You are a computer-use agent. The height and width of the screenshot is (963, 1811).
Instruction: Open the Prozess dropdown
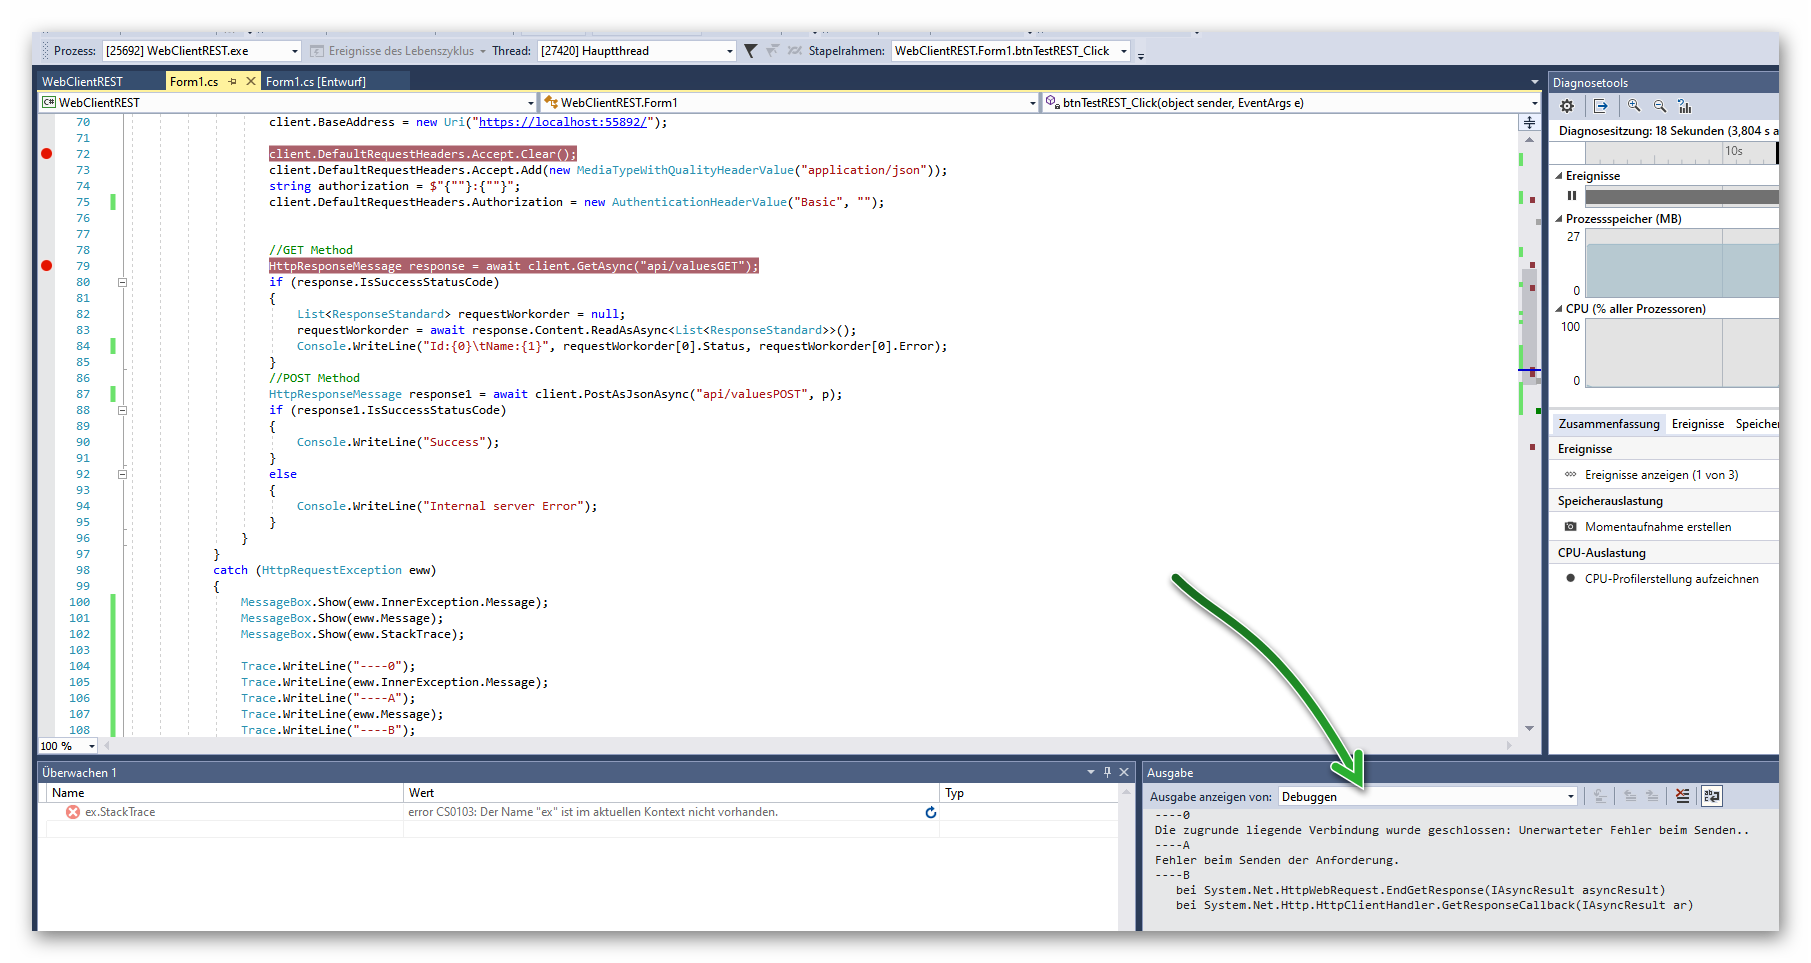[x=295, y=50]
